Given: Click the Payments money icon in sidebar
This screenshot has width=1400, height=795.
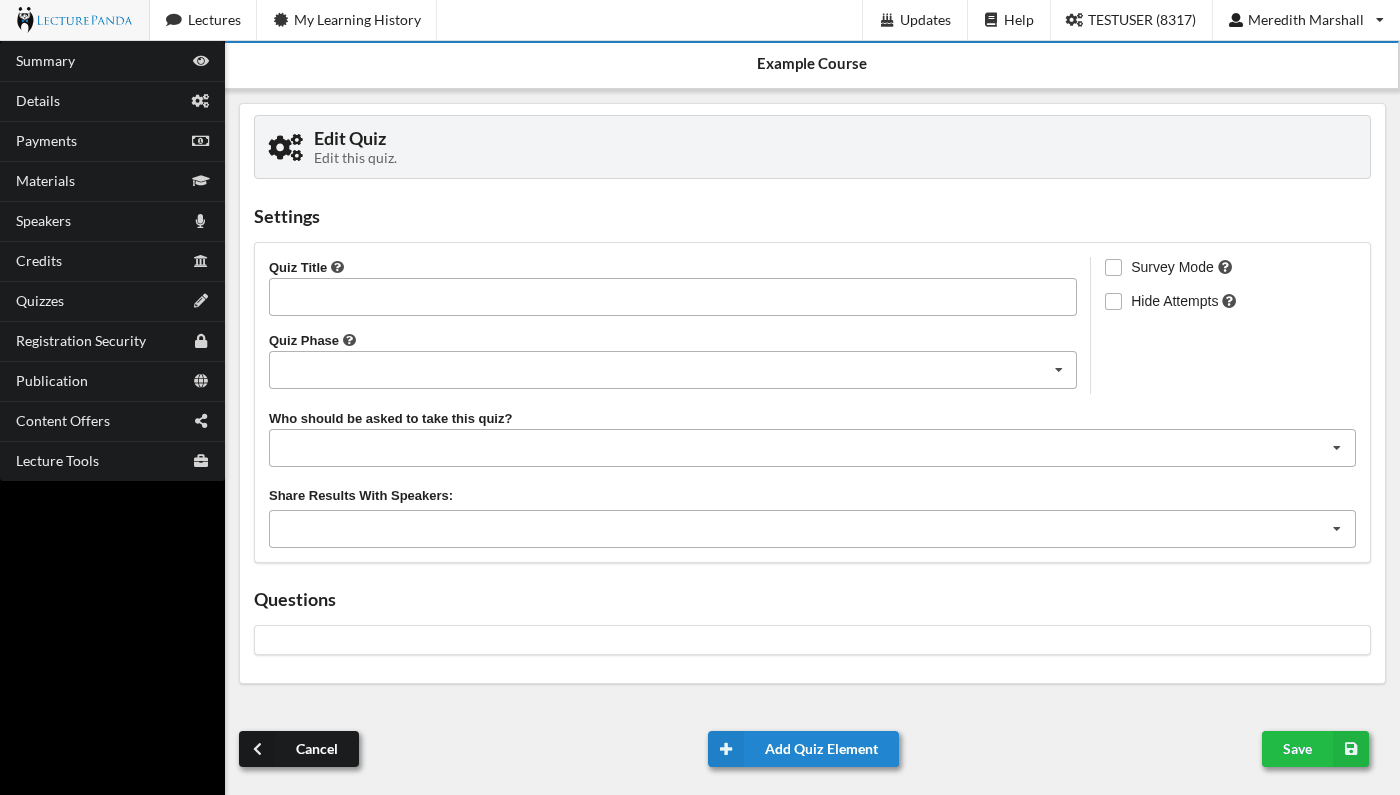Looking at the screenshot, I should 200,141.
